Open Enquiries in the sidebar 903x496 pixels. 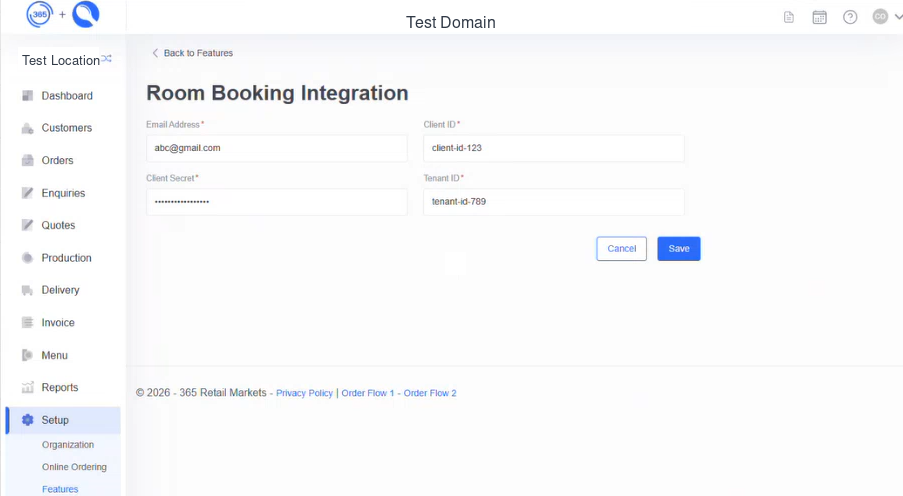coord(63,193)
